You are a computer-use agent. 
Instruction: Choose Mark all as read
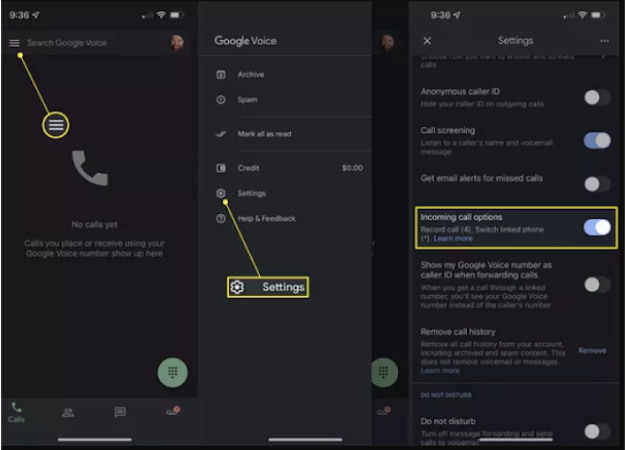click(264, 134)
